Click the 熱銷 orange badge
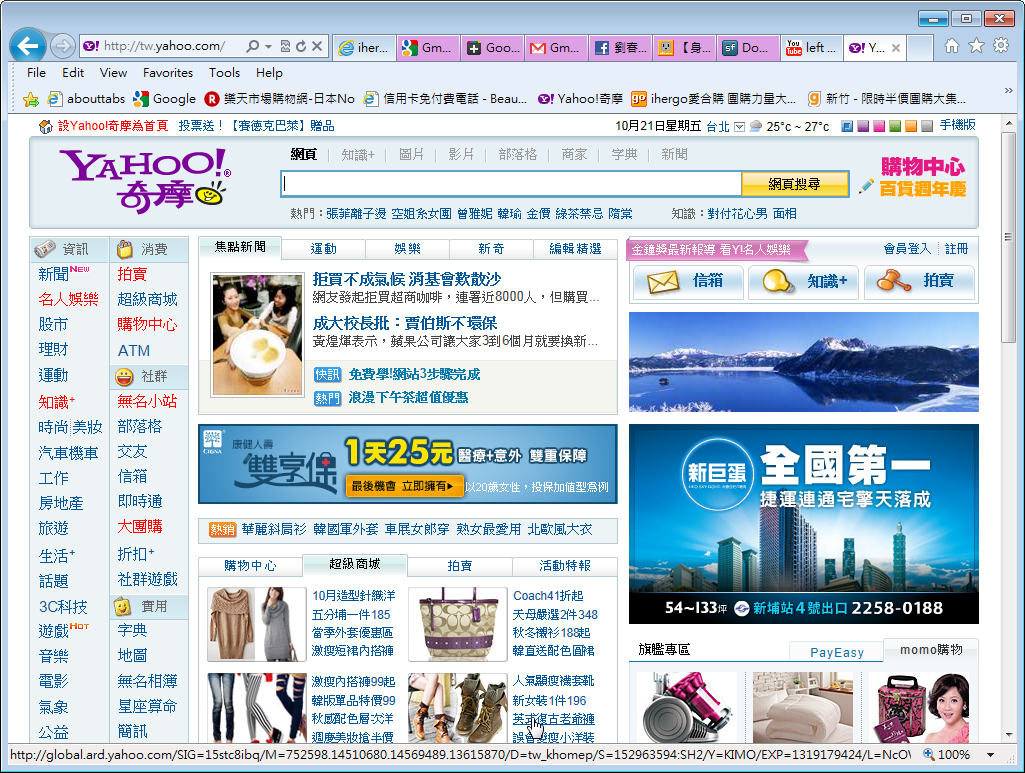Viewport: 1025px width, 773px height. click(222, 529)
